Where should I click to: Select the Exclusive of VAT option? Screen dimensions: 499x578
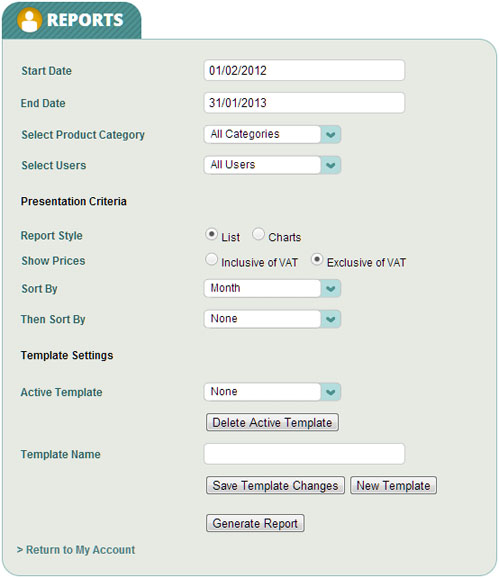click(317, 259)
